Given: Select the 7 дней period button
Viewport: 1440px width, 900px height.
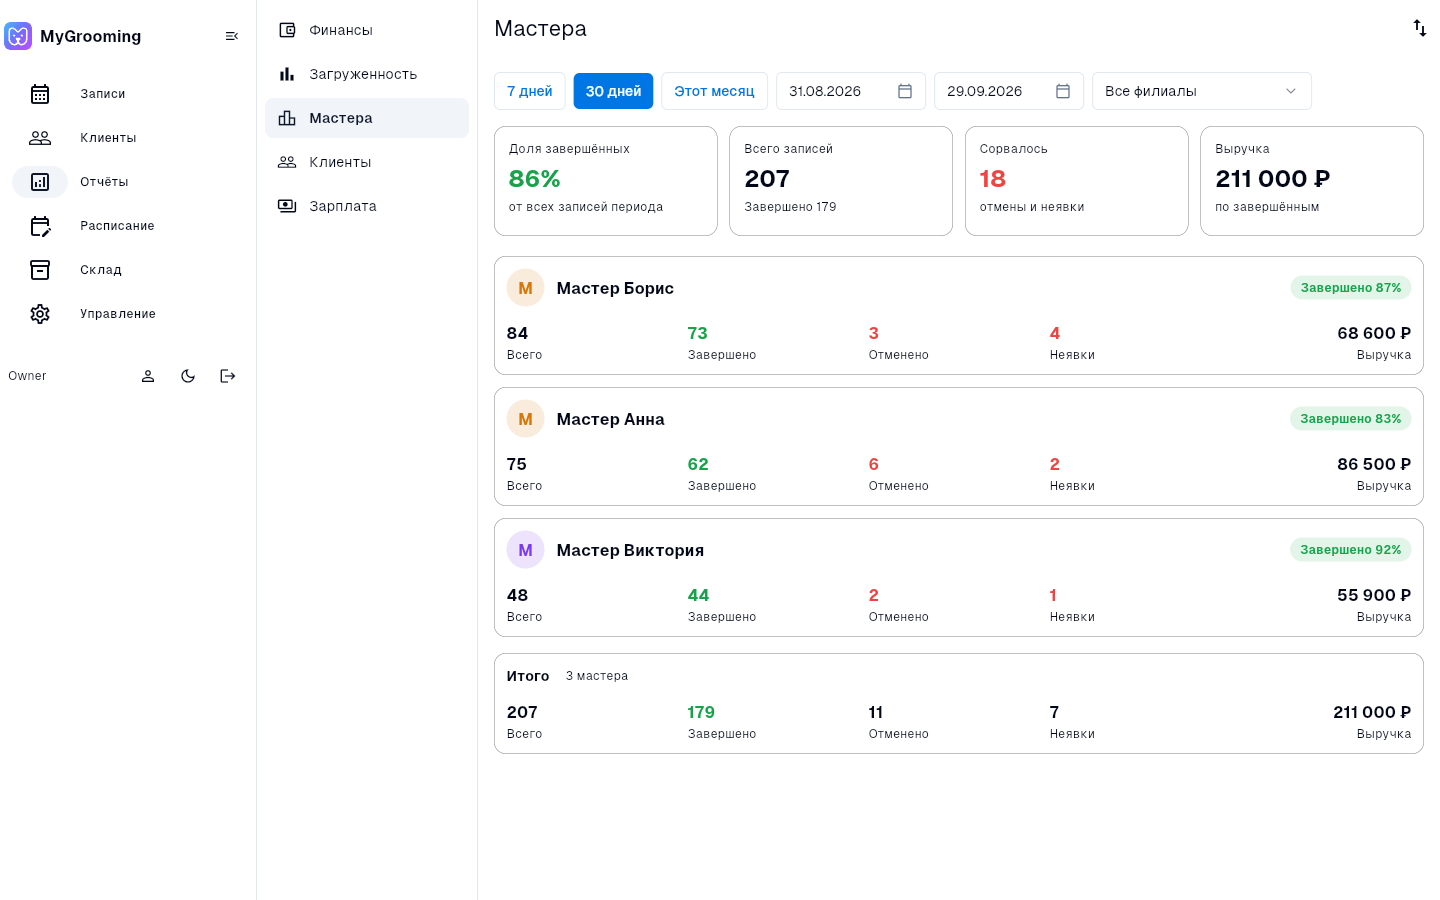Looking at the screenshot, I should tap(530, 91).
